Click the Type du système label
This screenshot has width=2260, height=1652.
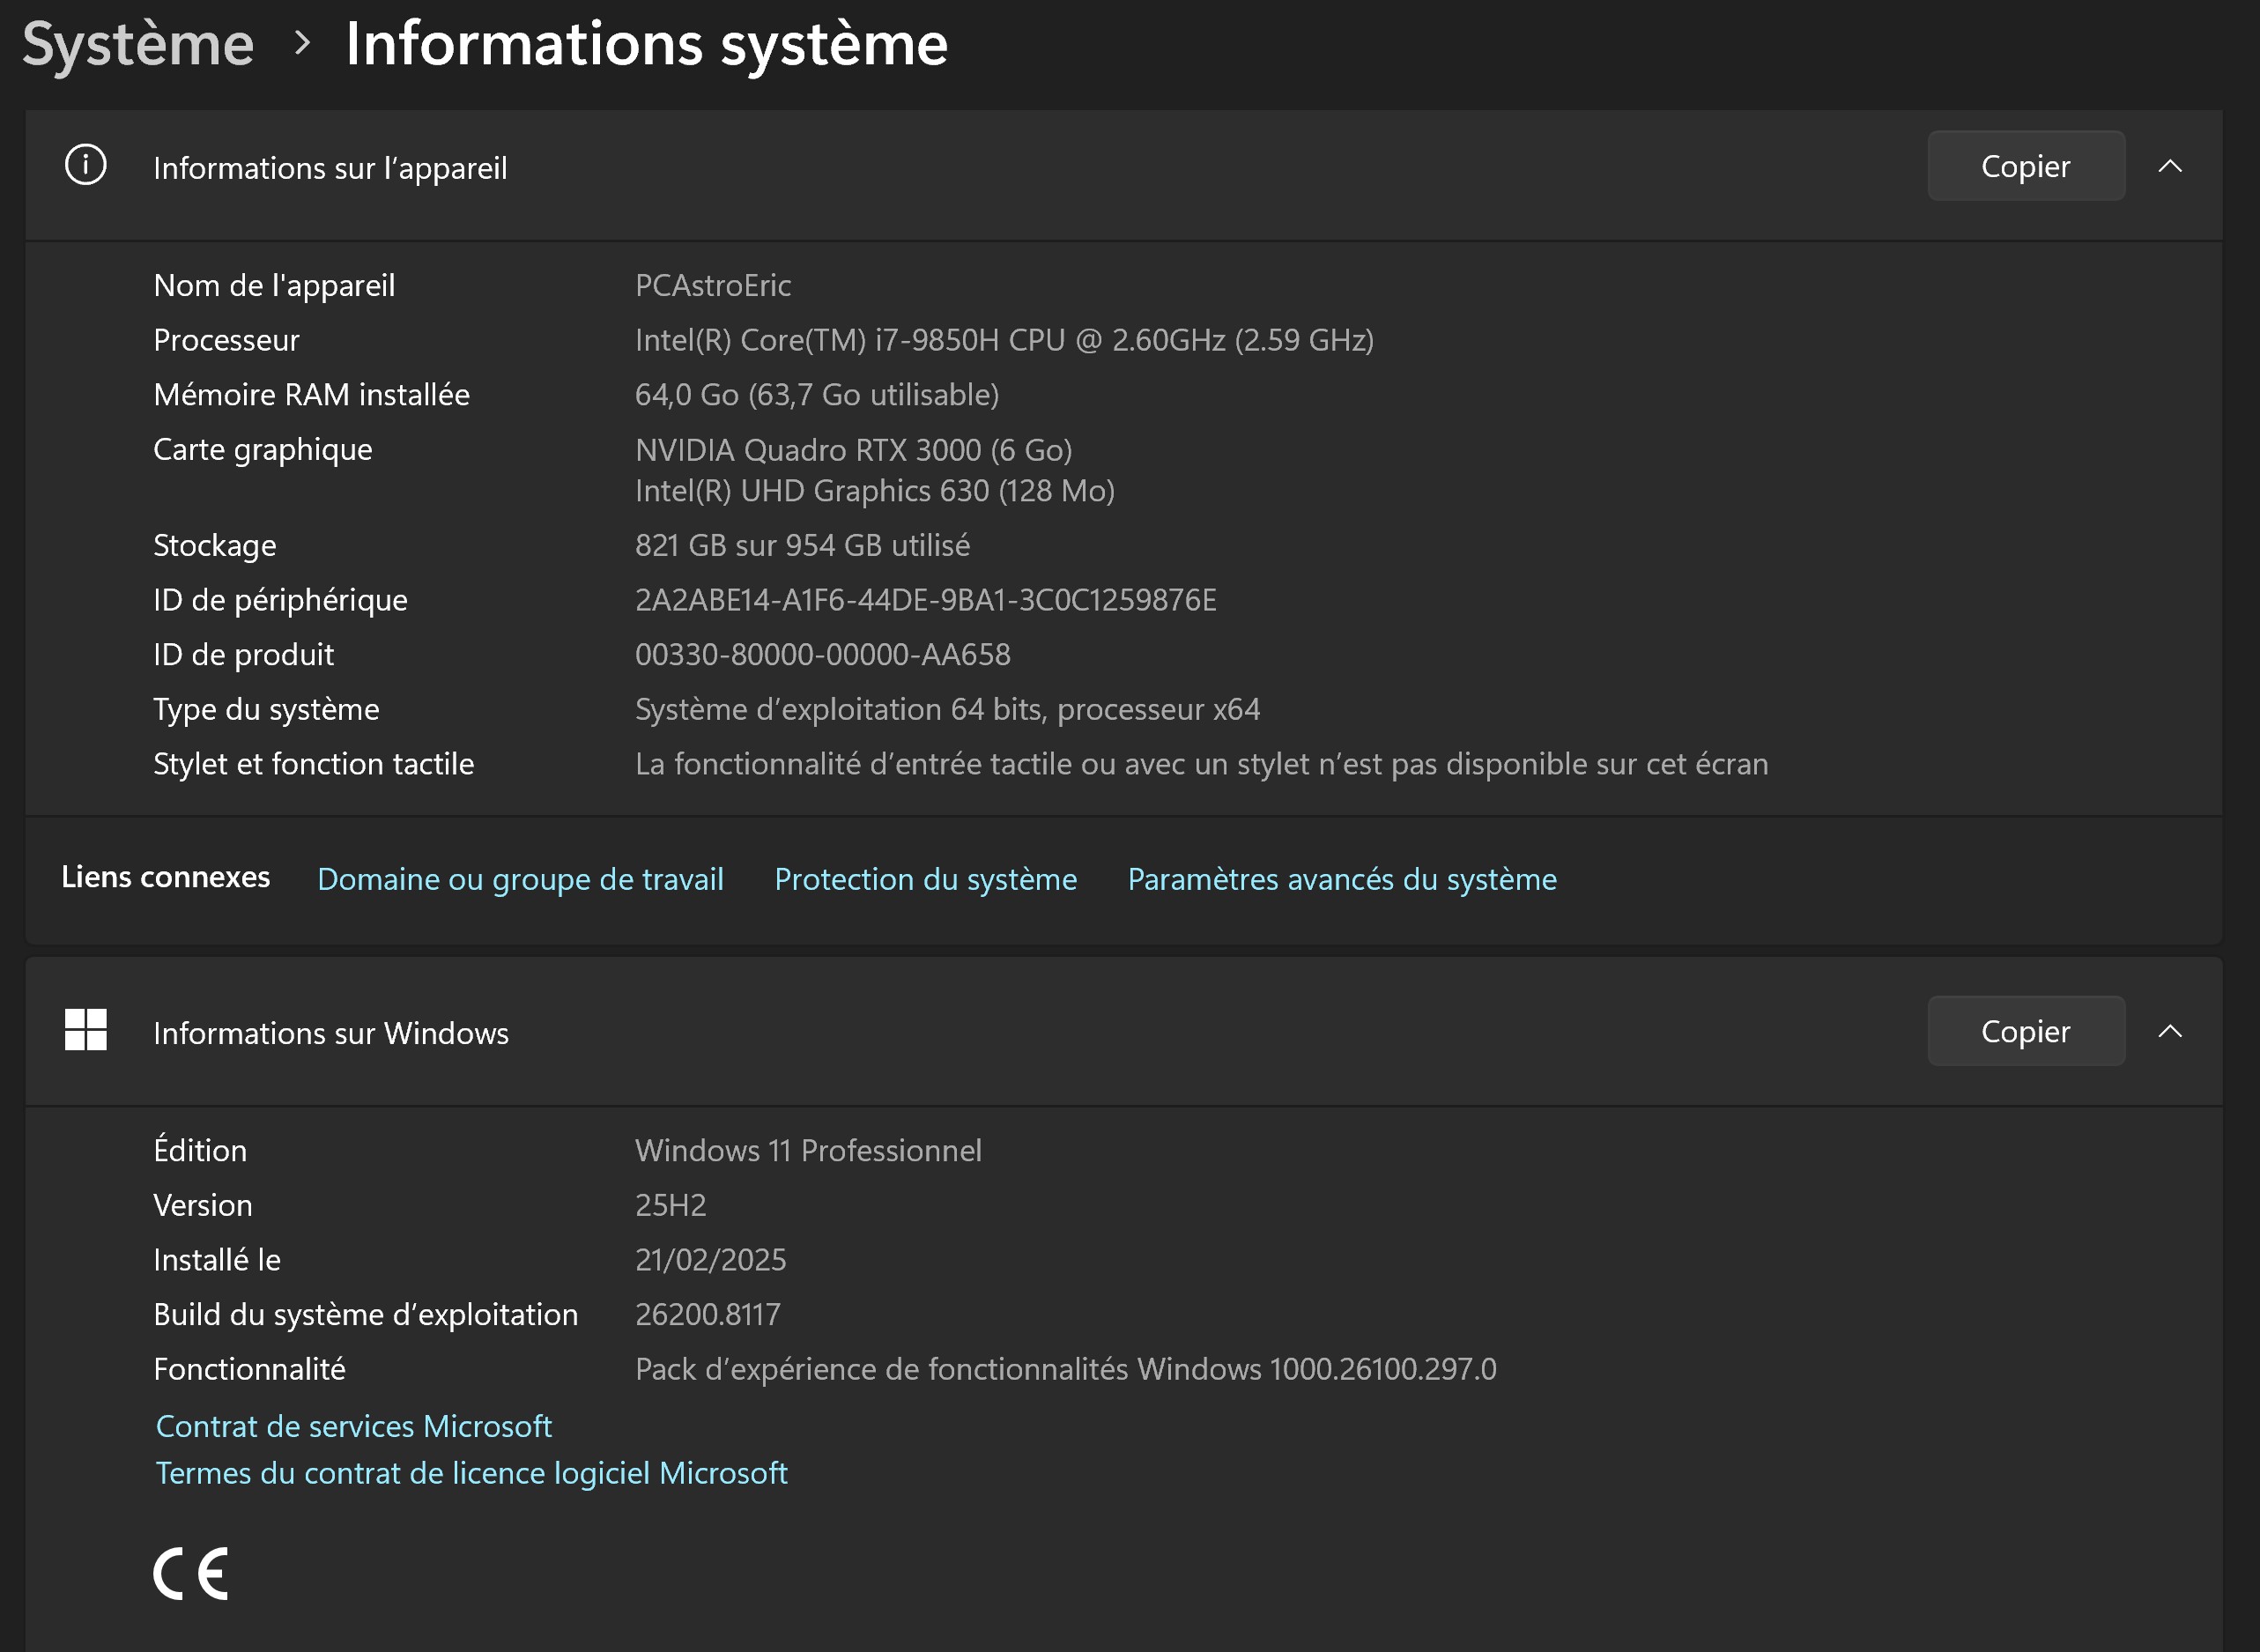(x=266, y=710)
